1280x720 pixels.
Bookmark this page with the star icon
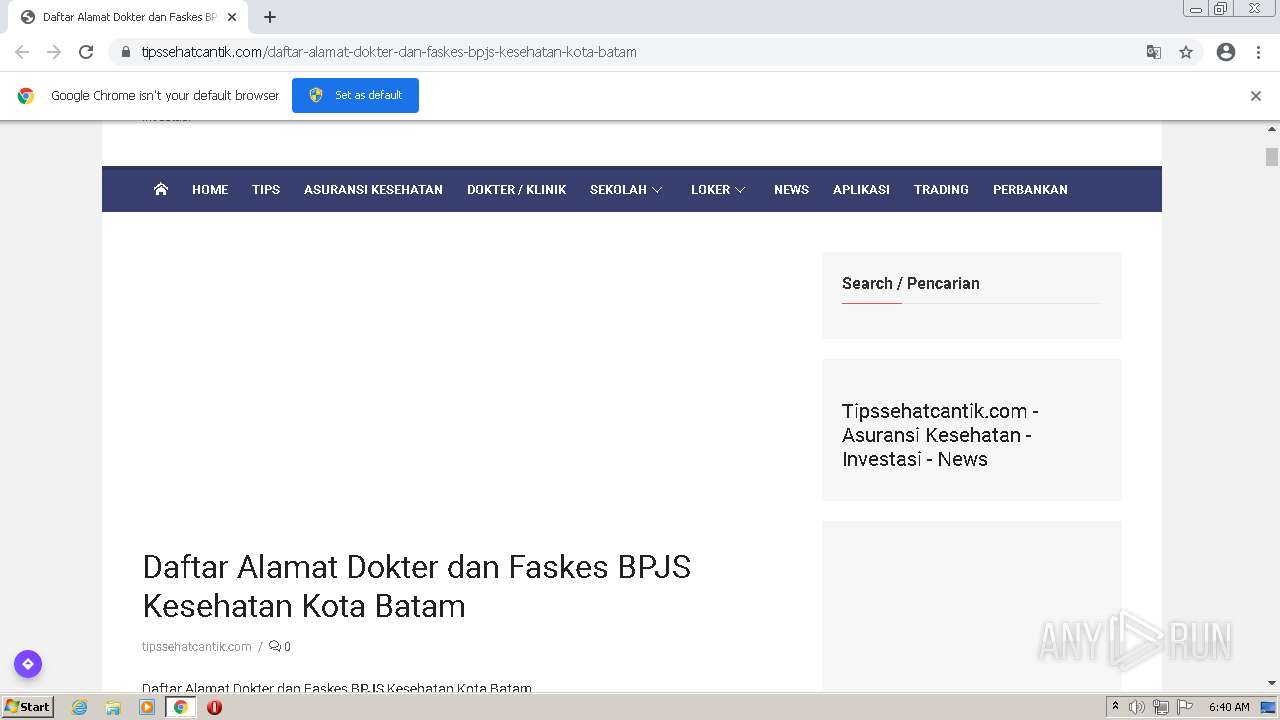pos(1186,52)
